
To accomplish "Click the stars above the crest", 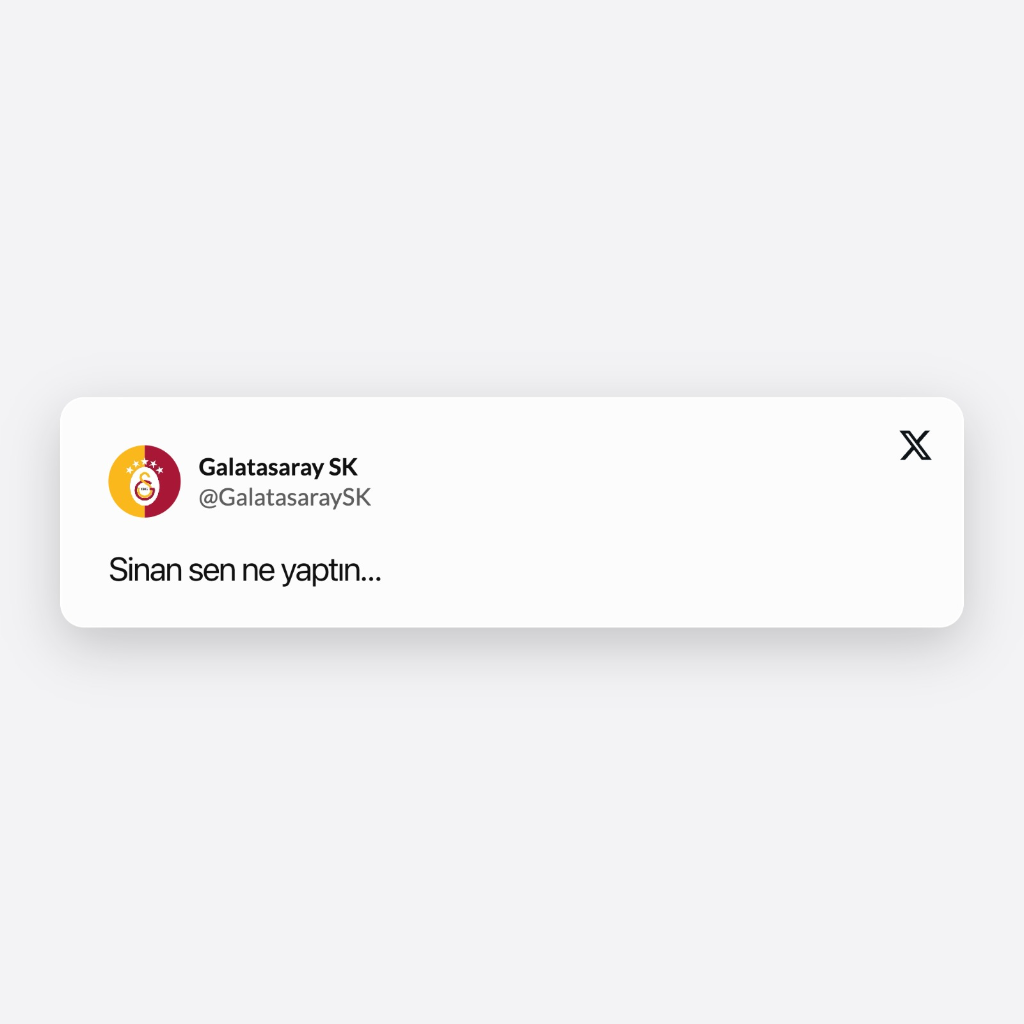I will click(144, 465).
